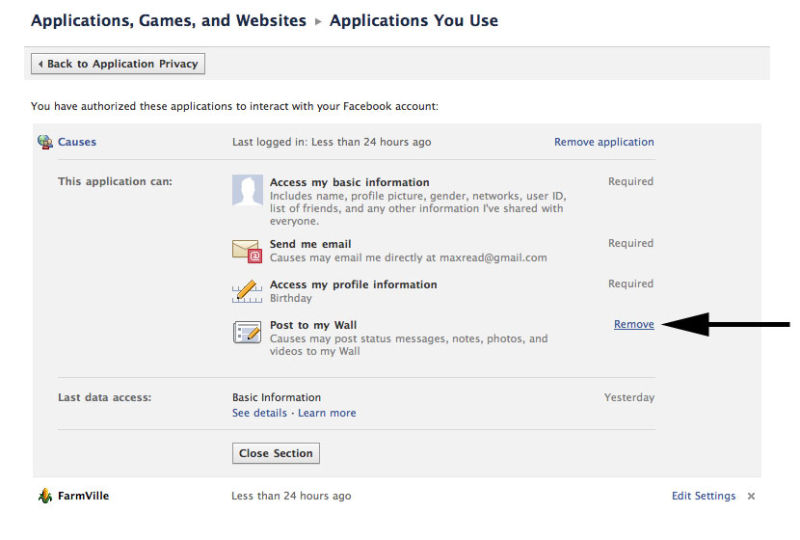Viewport: 800px width, 540px height.
Task: Click the FarmVille corn icon
Action: click(x=45, y=496)
